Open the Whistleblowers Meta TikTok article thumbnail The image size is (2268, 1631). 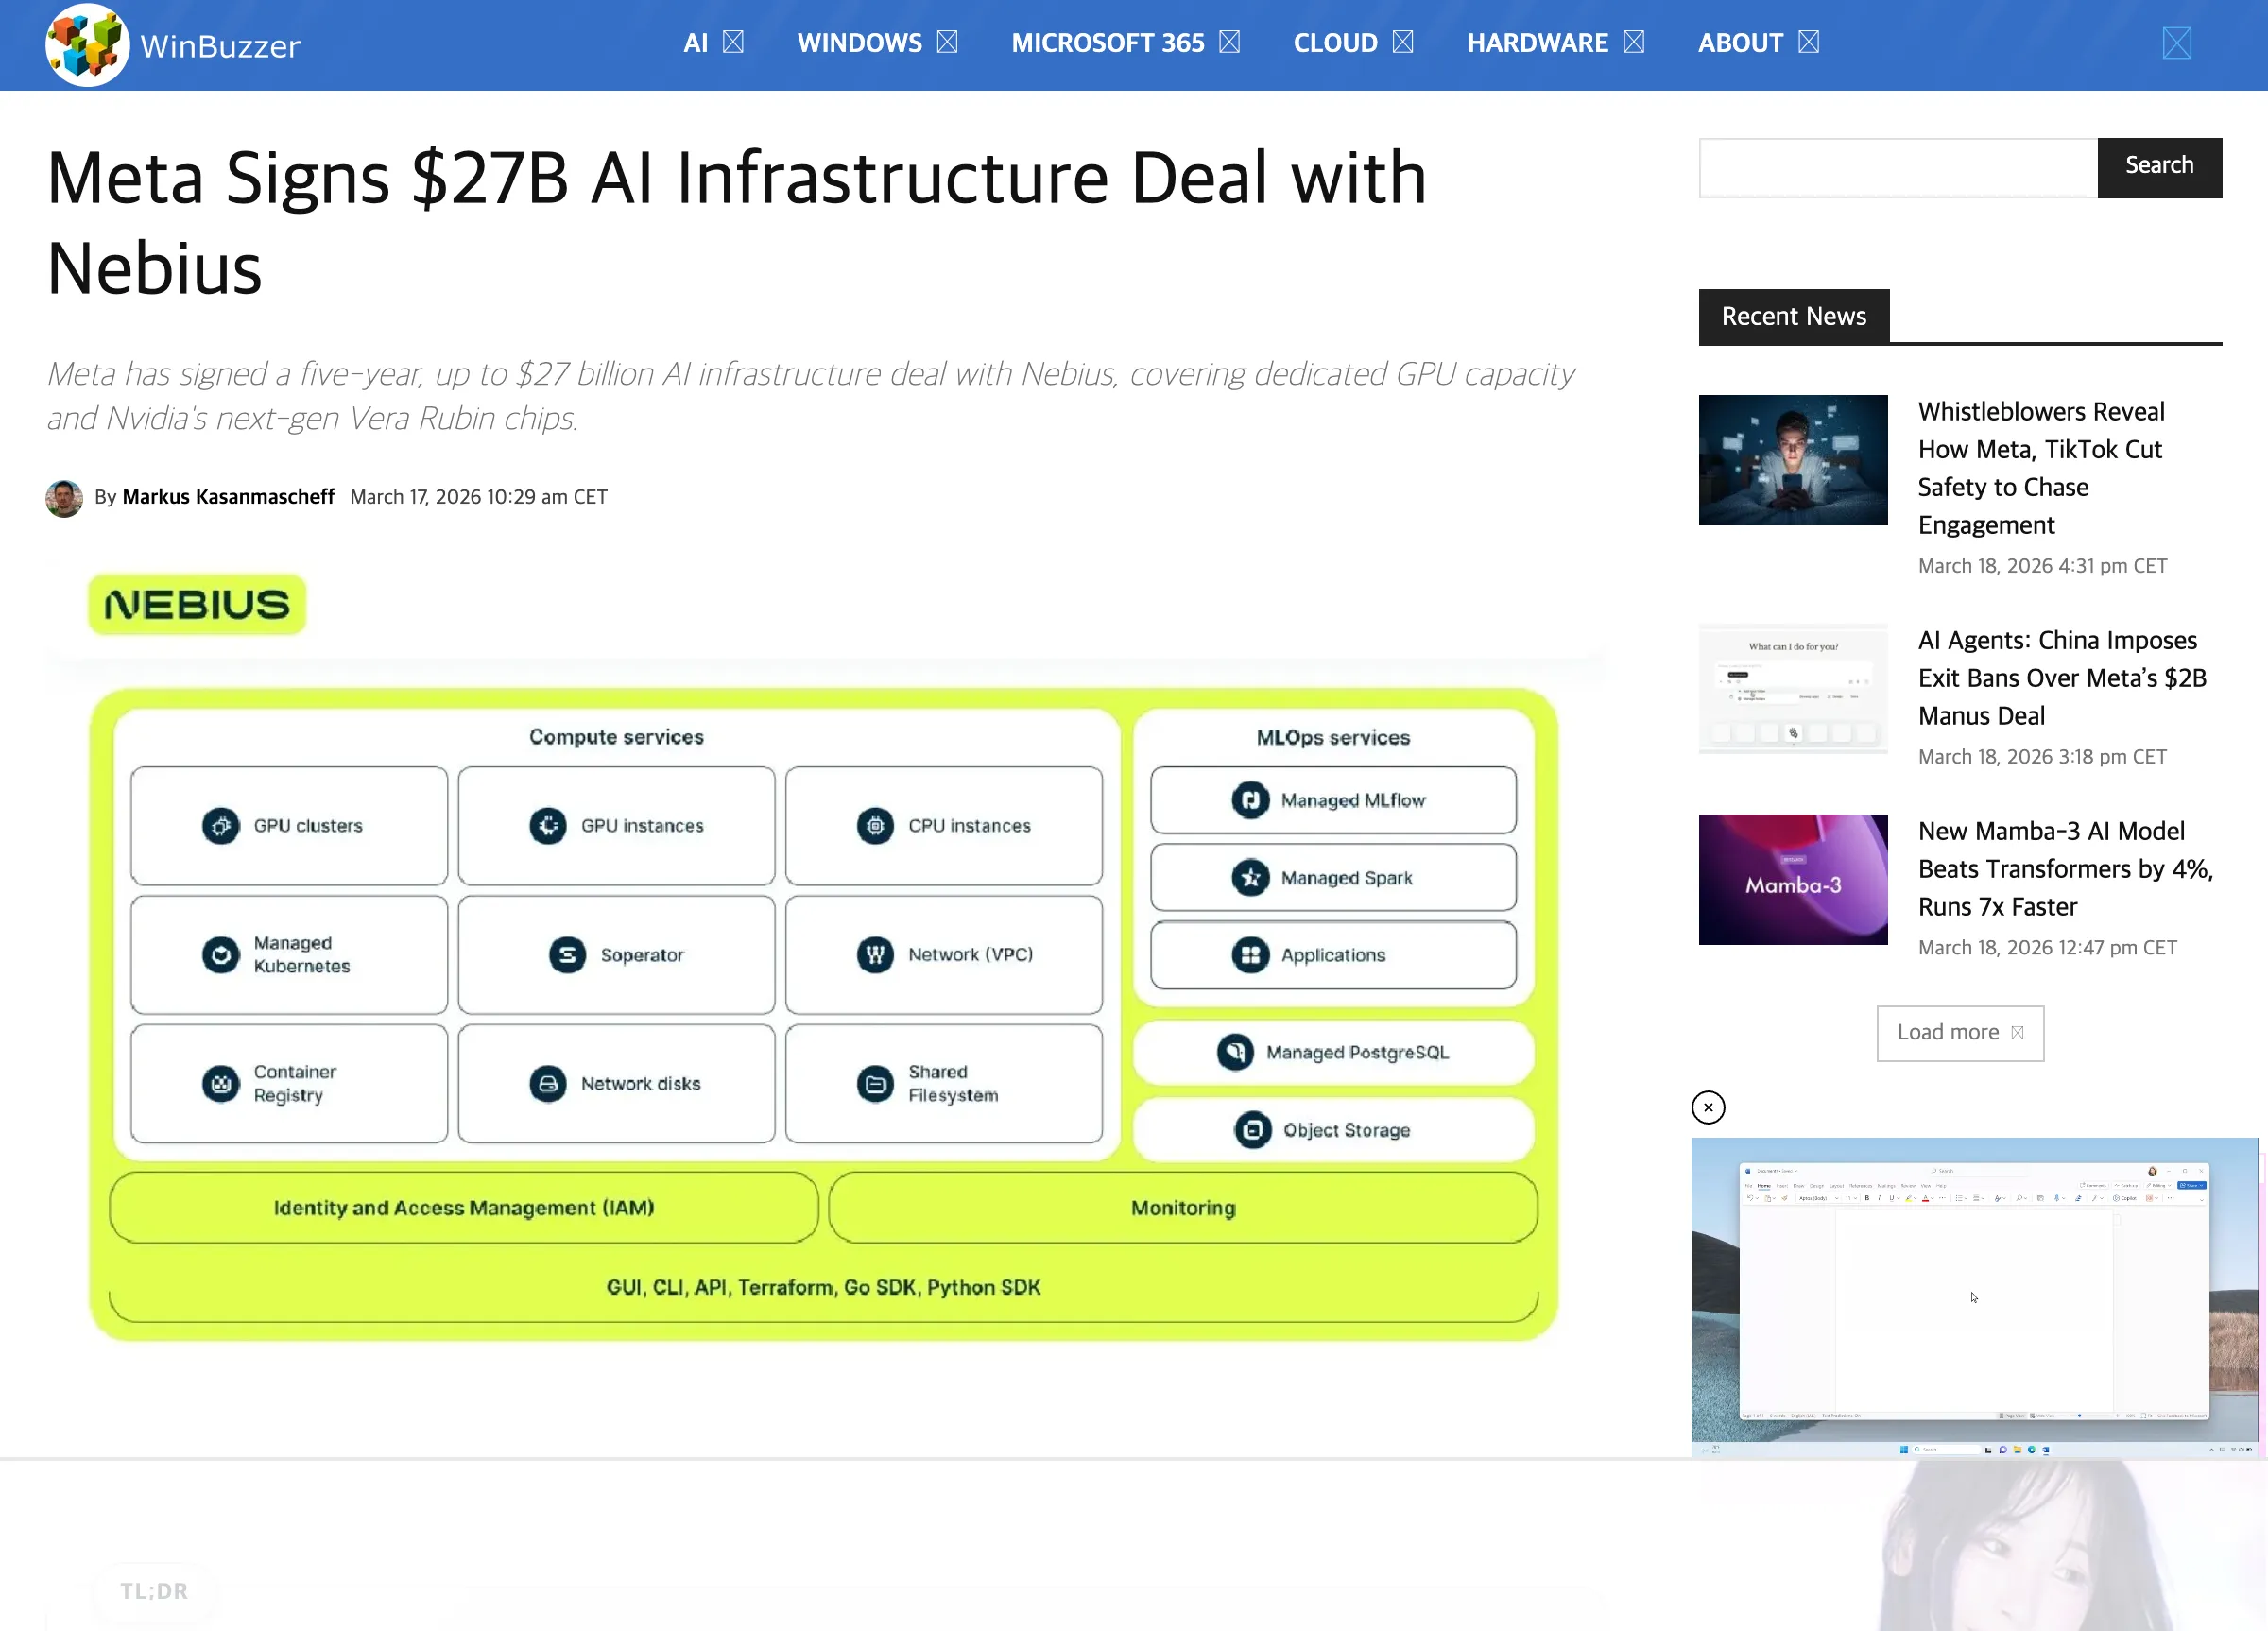(1792, 460)
